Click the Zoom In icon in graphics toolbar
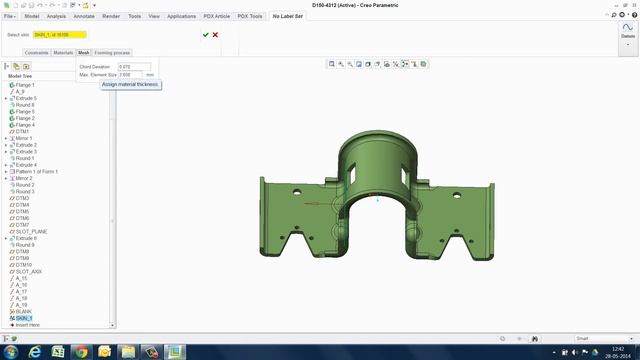640x360 pixels. (x=341, y=64)
